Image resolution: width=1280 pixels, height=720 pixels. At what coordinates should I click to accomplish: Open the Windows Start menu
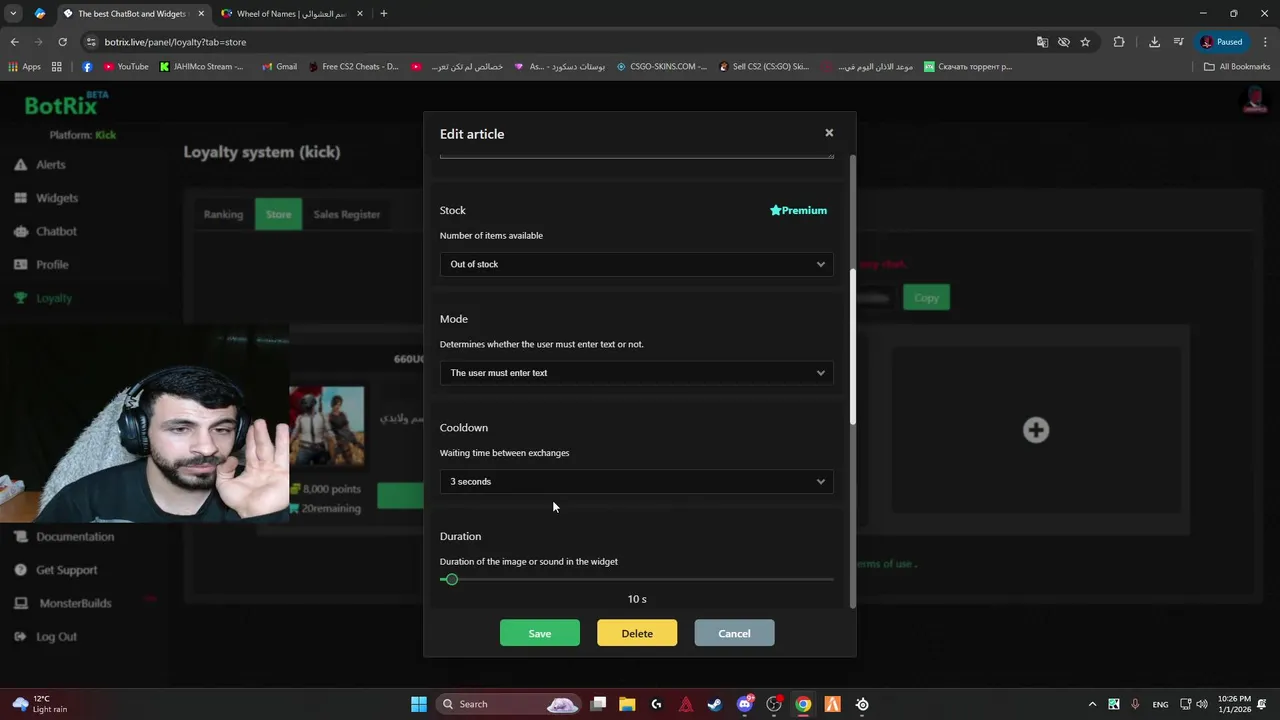pyautogui.click(x=419, y=704)
